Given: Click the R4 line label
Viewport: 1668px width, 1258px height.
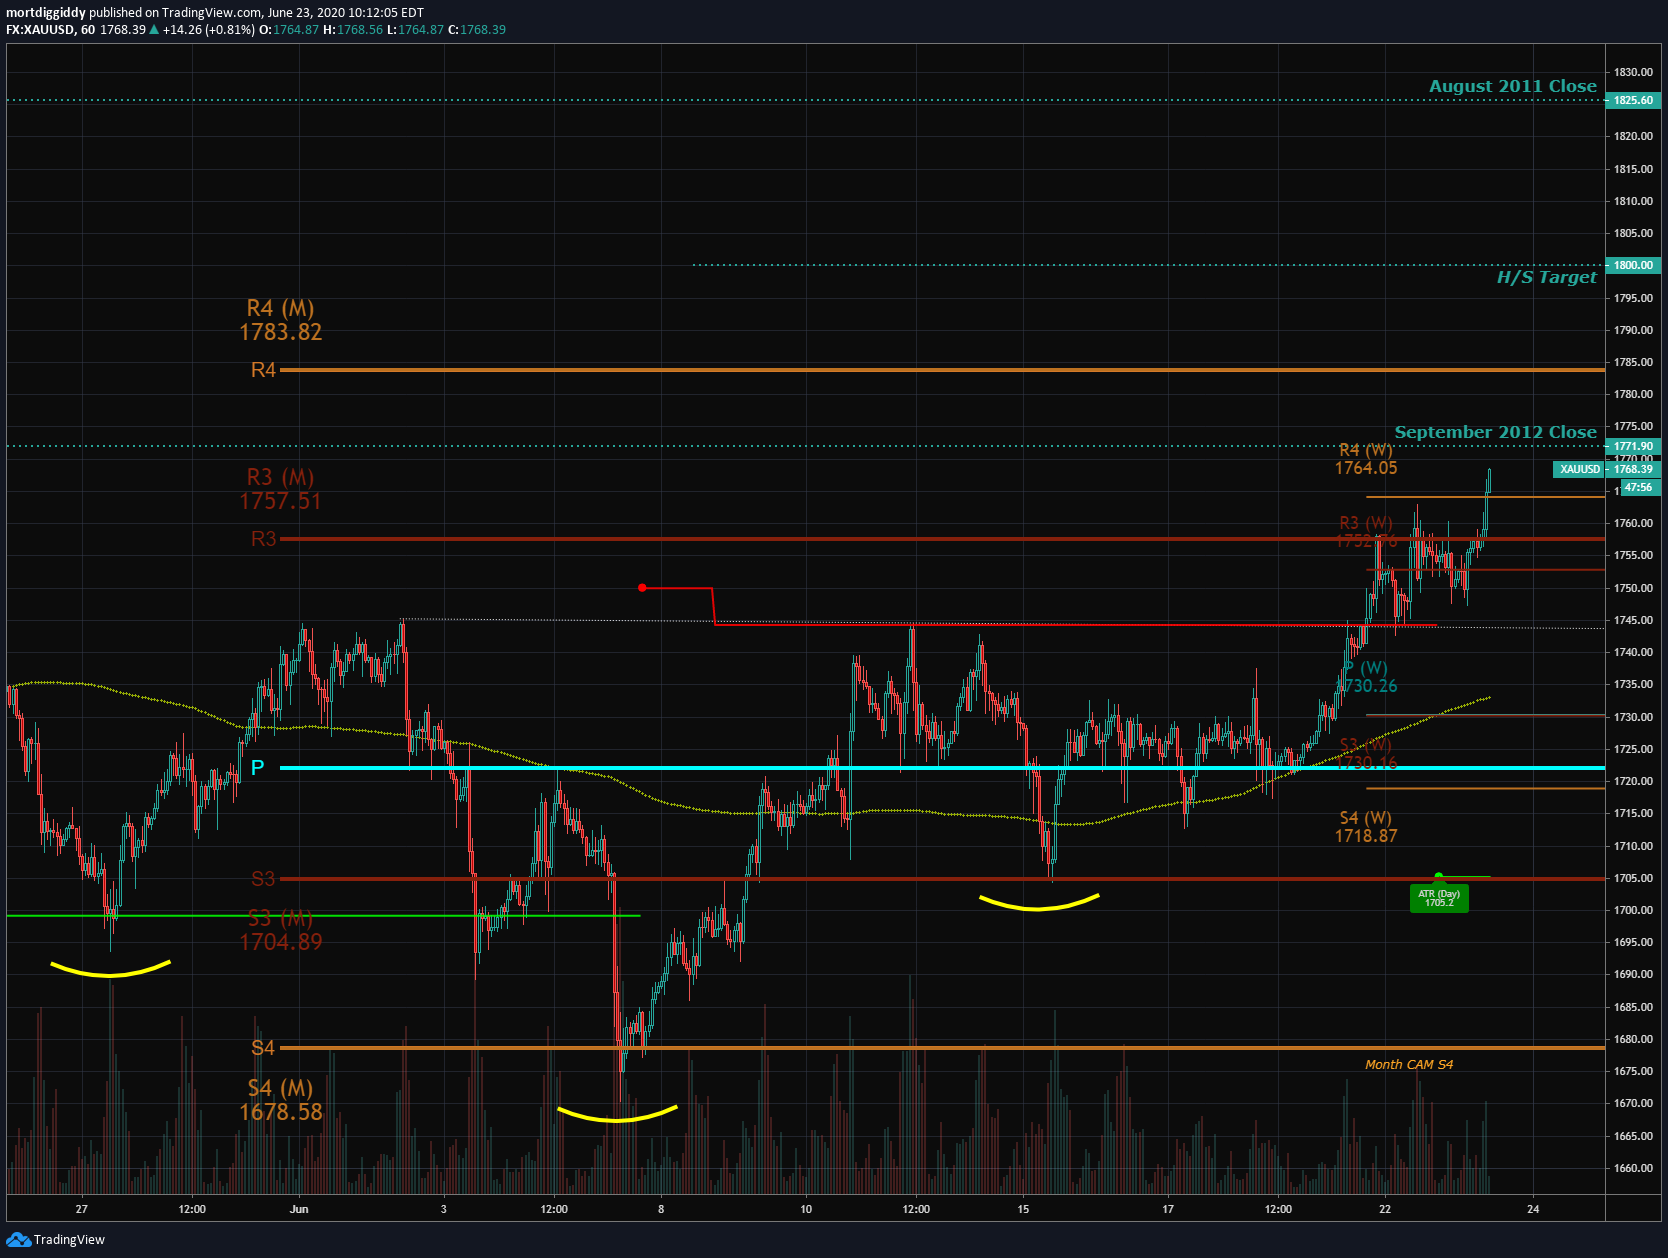Looking at the screenshot, I should (263, 370).
